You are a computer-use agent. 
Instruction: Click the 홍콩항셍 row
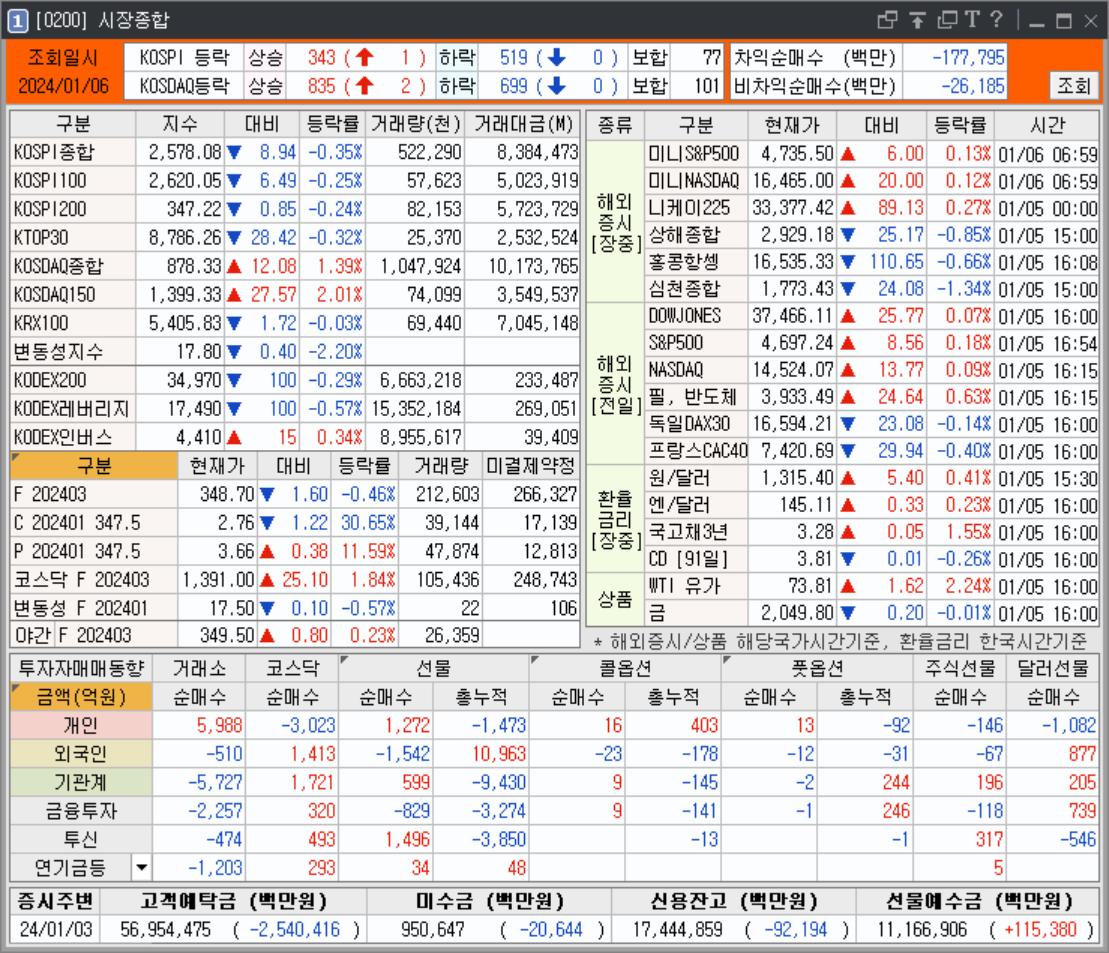pyautogui.click(x=872, y=262)
